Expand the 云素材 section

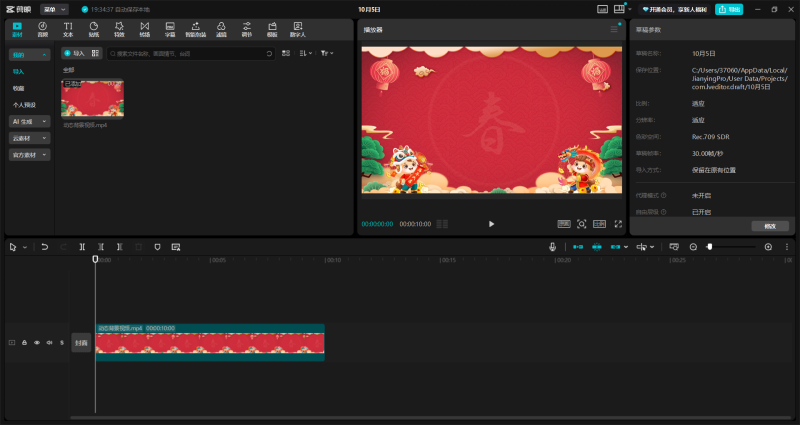pos(30,138)
